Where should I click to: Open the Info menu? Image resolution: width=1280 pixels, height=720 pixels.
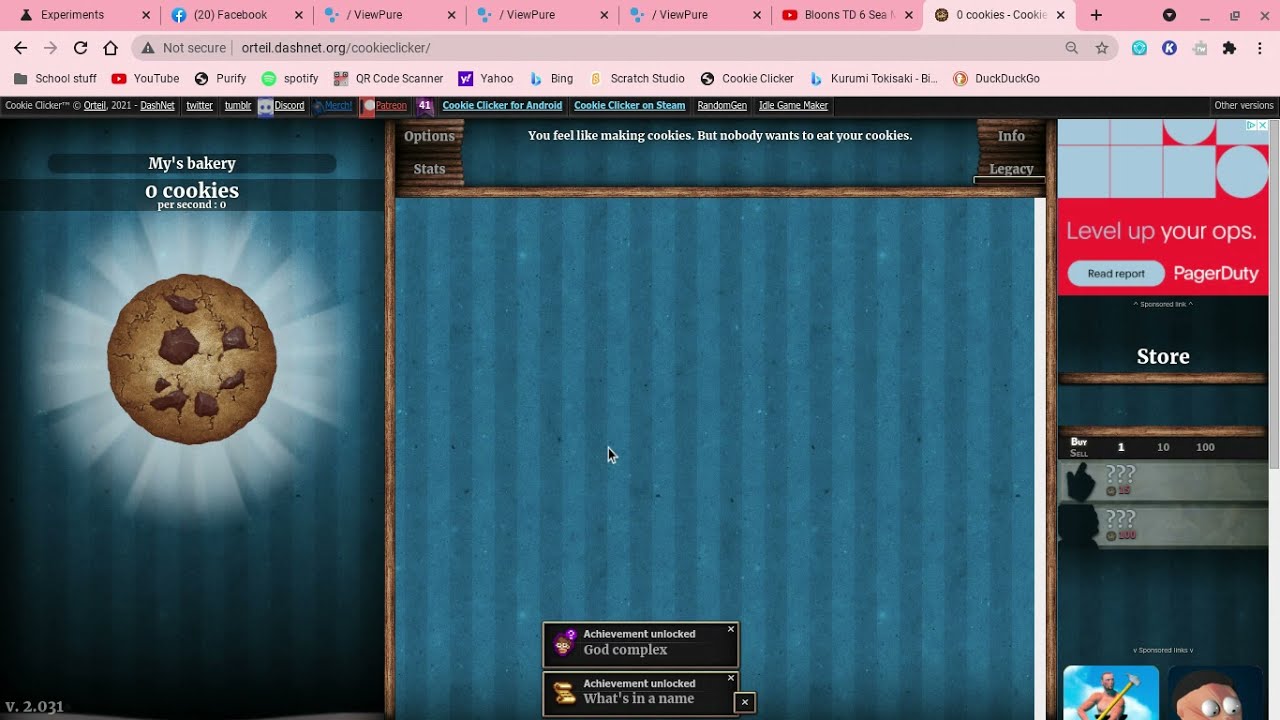(x=1011, y=136)
